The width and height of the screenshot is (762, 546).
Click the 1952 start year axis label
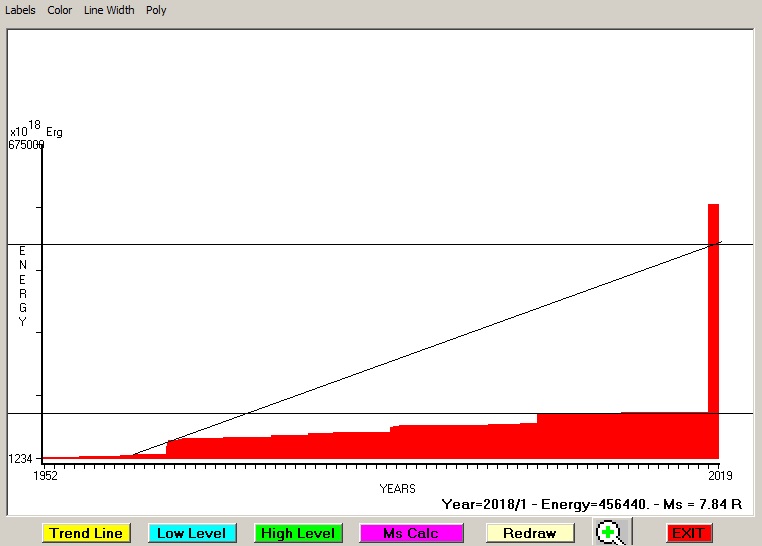pyautogui.click(x=44, y=475)
